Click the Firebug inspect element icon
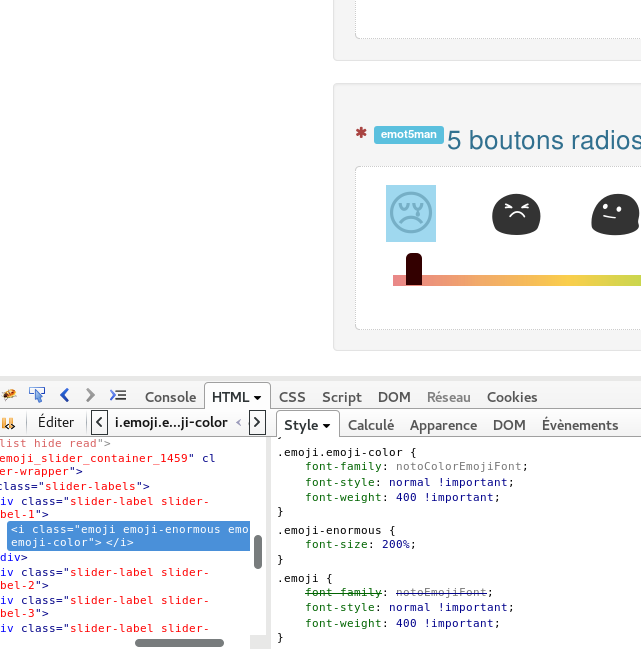Screen dimensions: 641x649 coord(37,395)
